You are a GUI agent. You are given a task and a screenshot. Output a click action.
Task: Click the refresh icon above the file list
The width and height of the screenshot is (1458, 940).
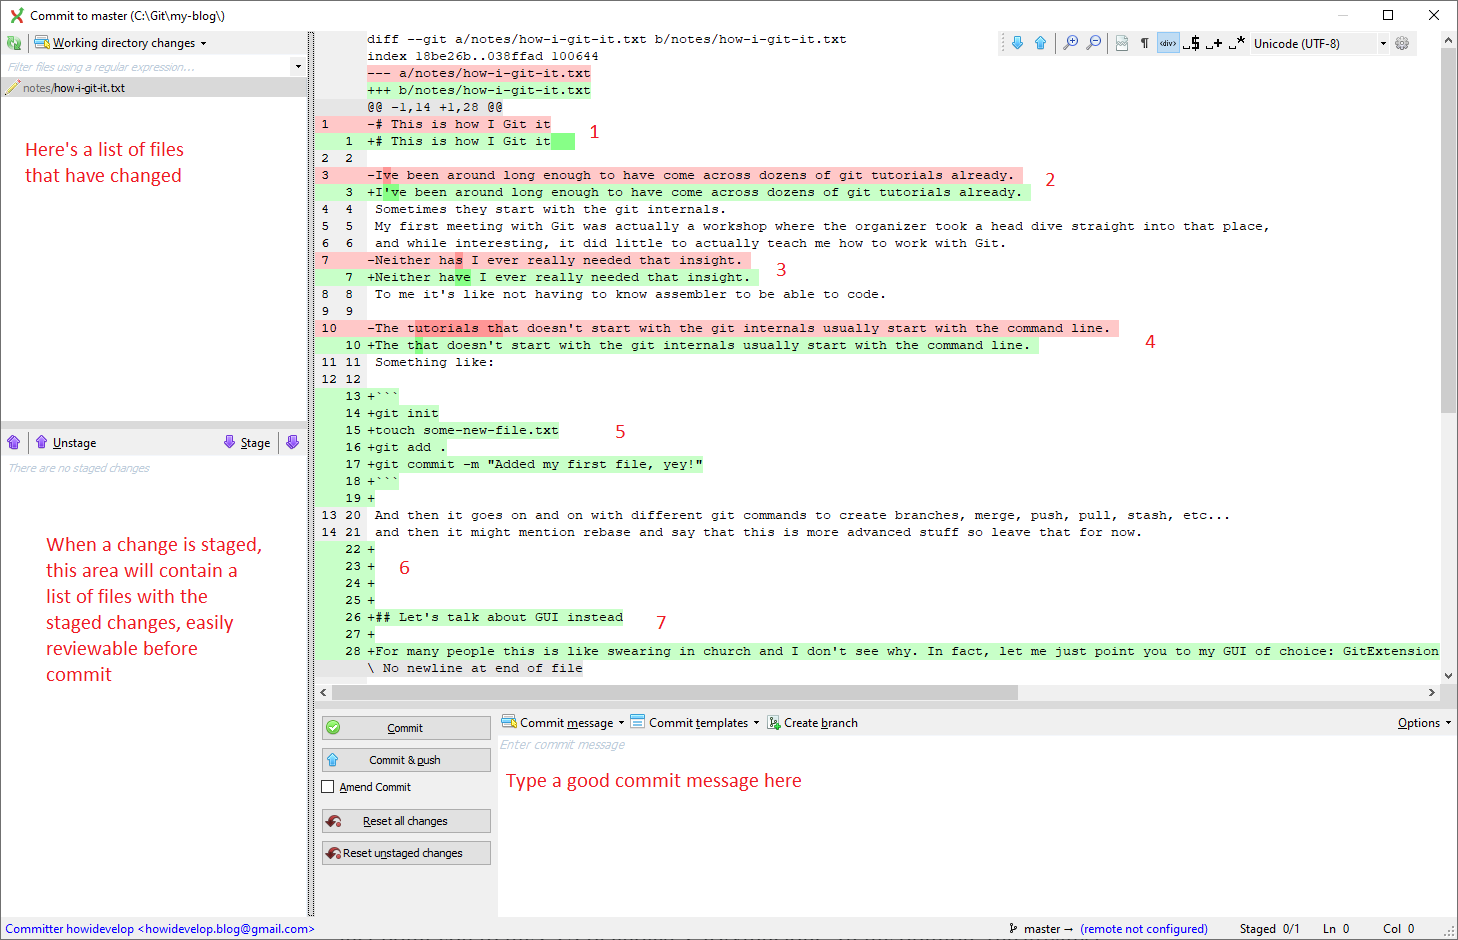point(14,43)
